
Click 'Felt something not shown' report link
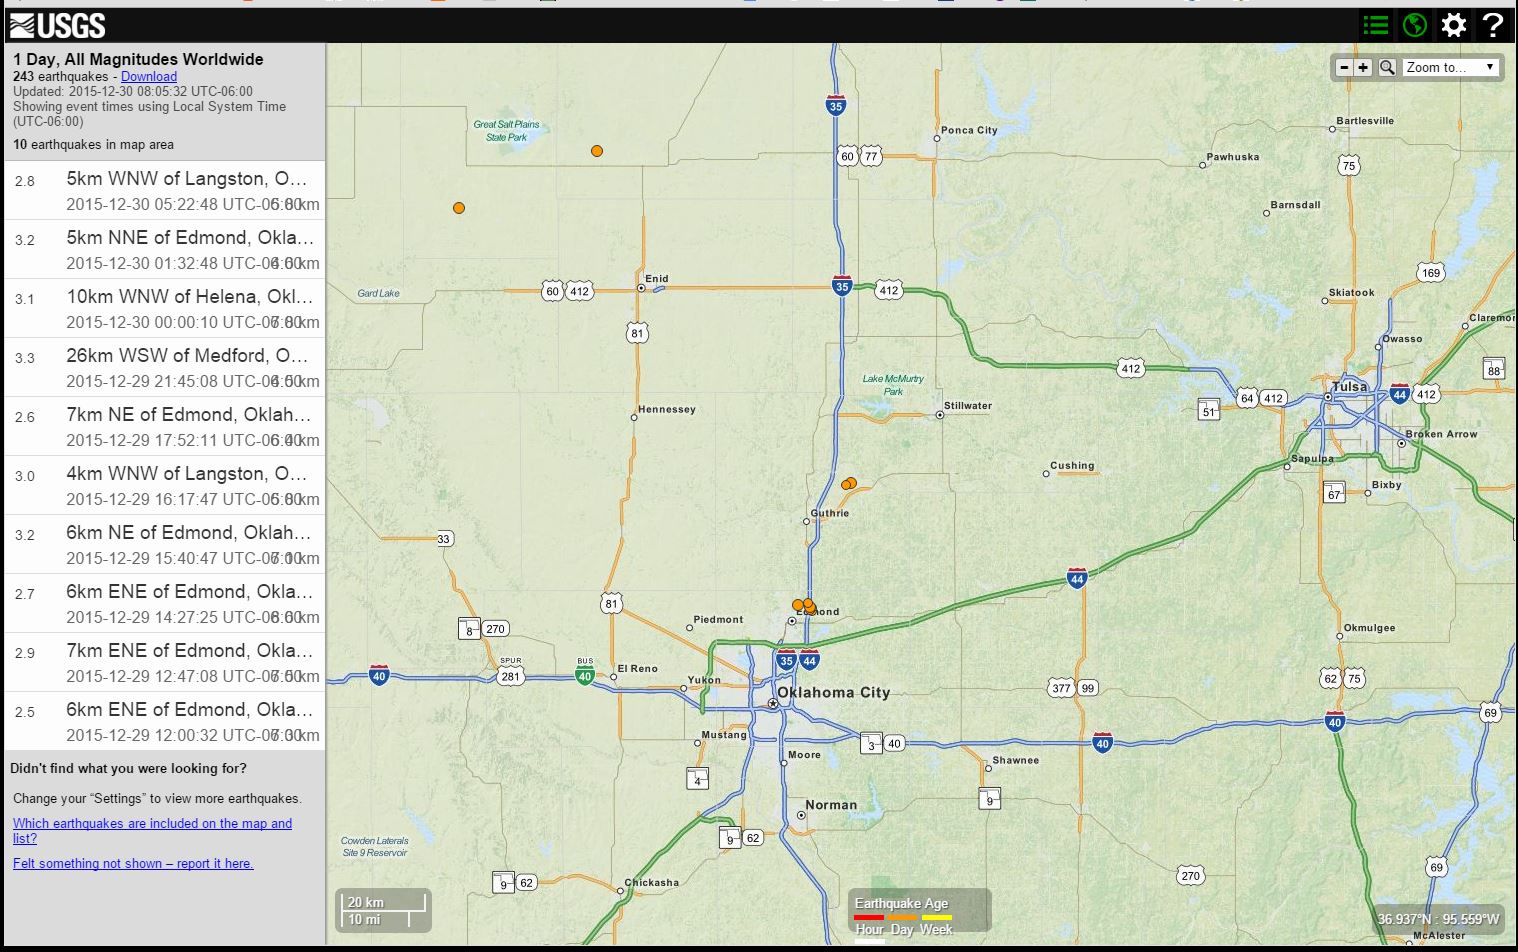(x=133, y=863)
